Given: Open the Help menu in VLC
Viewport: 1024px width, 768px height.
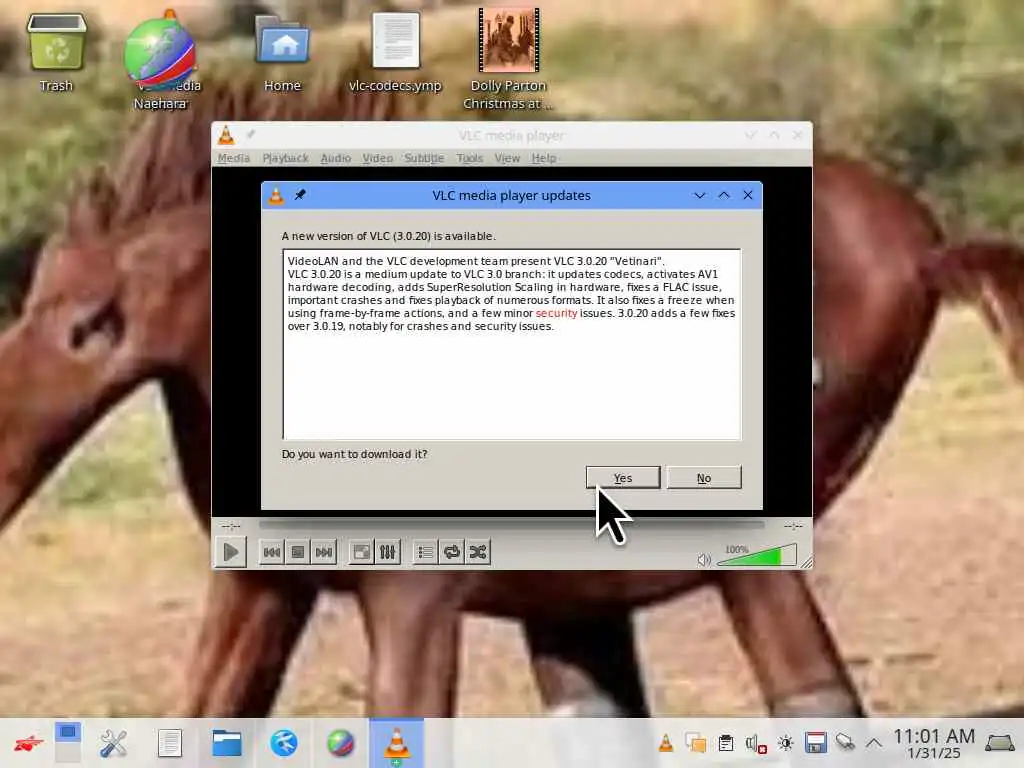Looking at the screenshot, I should (x=543, y=158).
